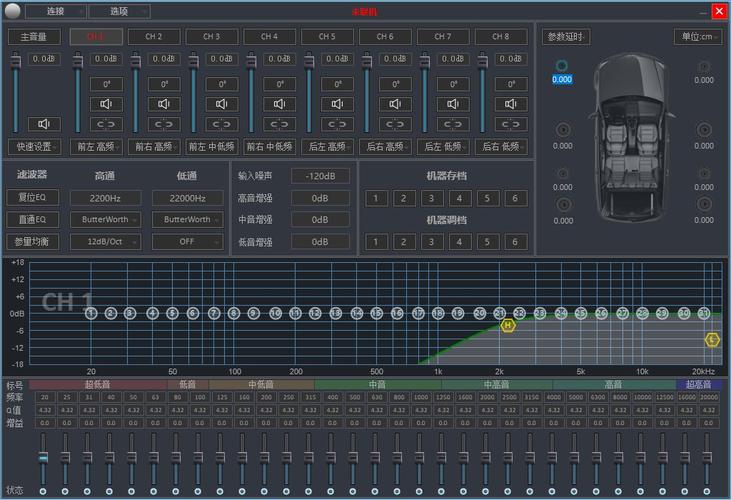Click the round logo button in title bar
731x500 pixels.
pos(12,11)
